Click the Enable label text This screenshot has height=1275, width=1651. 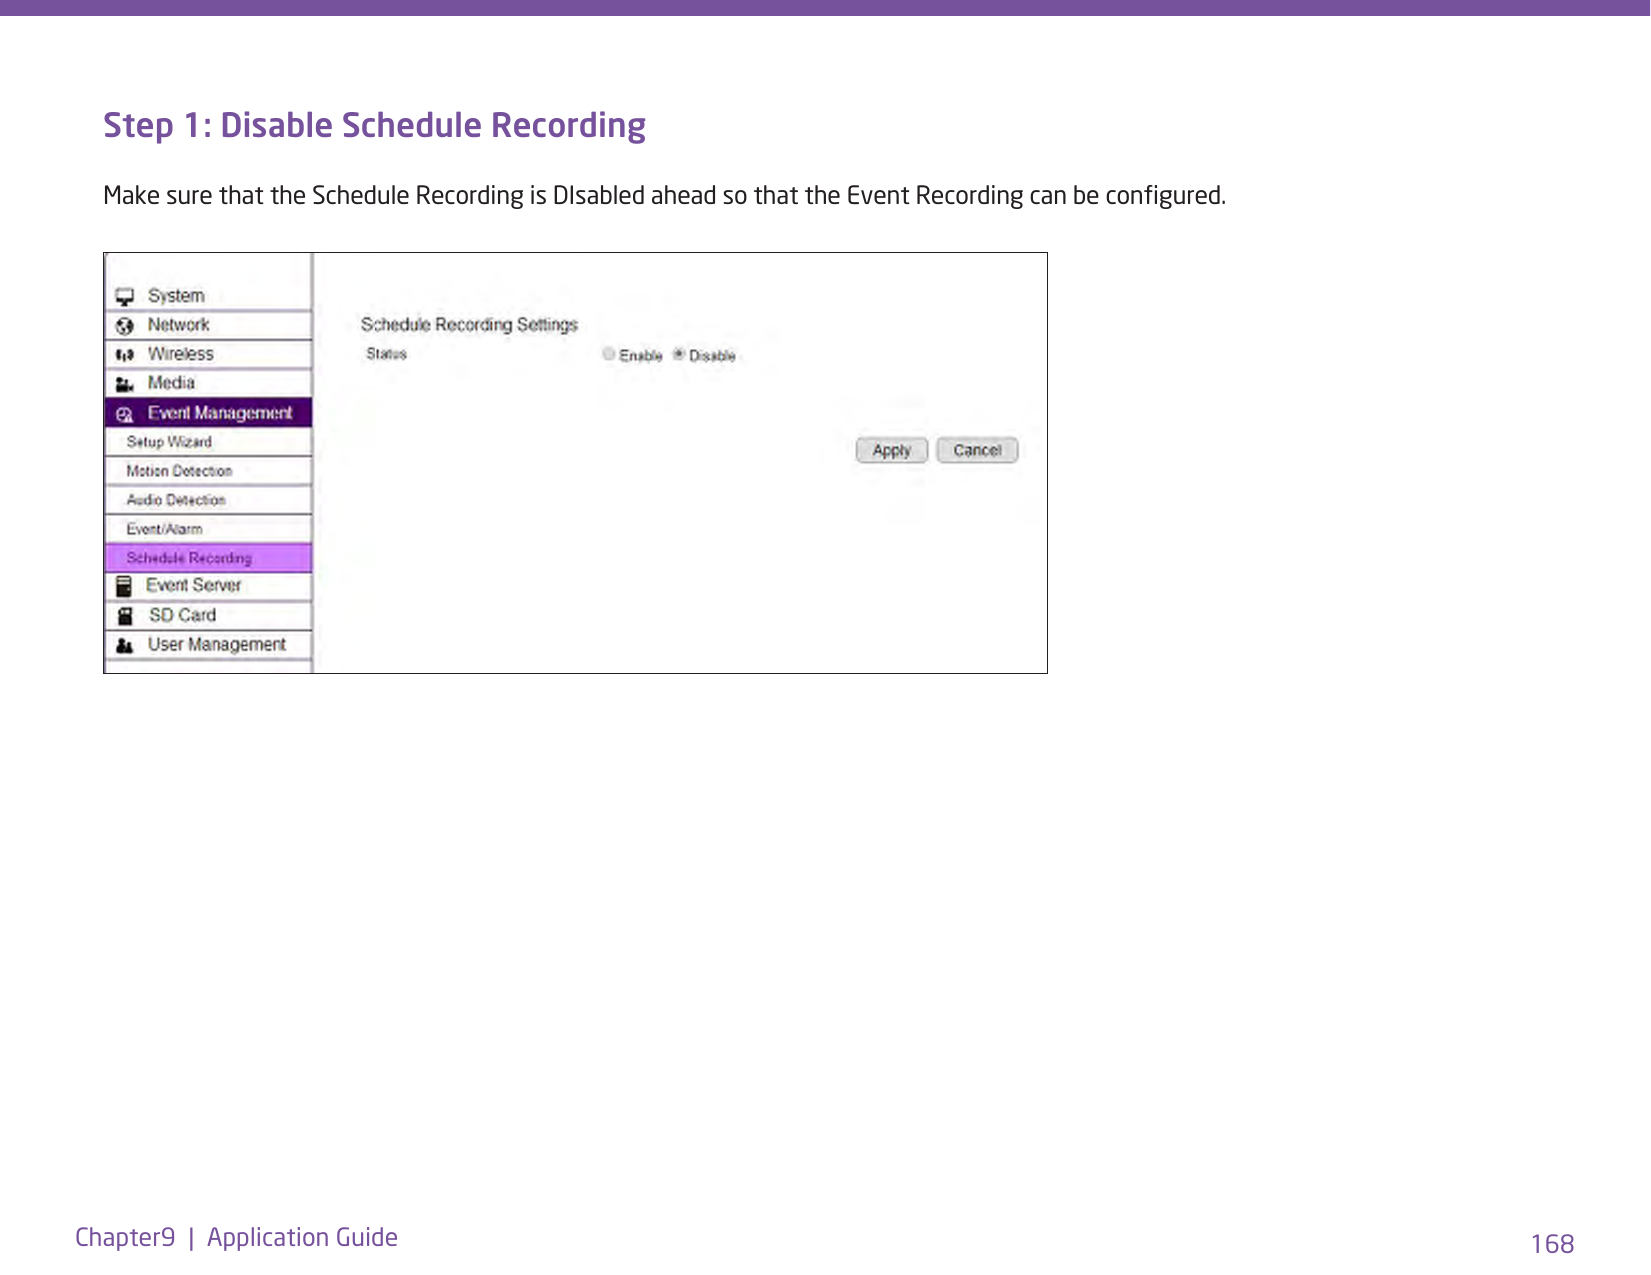click(641, 356)
